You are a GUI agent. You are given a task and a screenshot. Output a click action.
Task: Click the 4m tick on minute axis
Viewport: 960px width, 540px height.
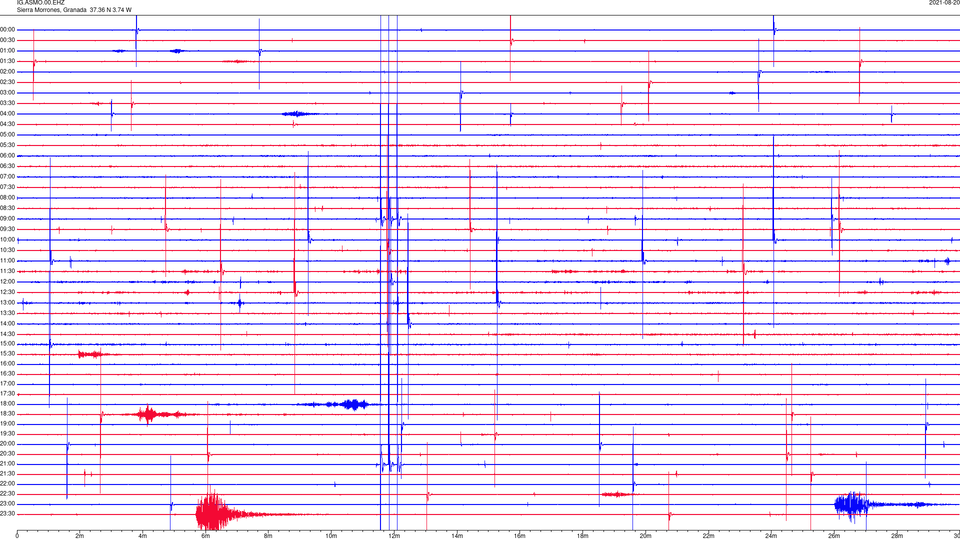143,536
